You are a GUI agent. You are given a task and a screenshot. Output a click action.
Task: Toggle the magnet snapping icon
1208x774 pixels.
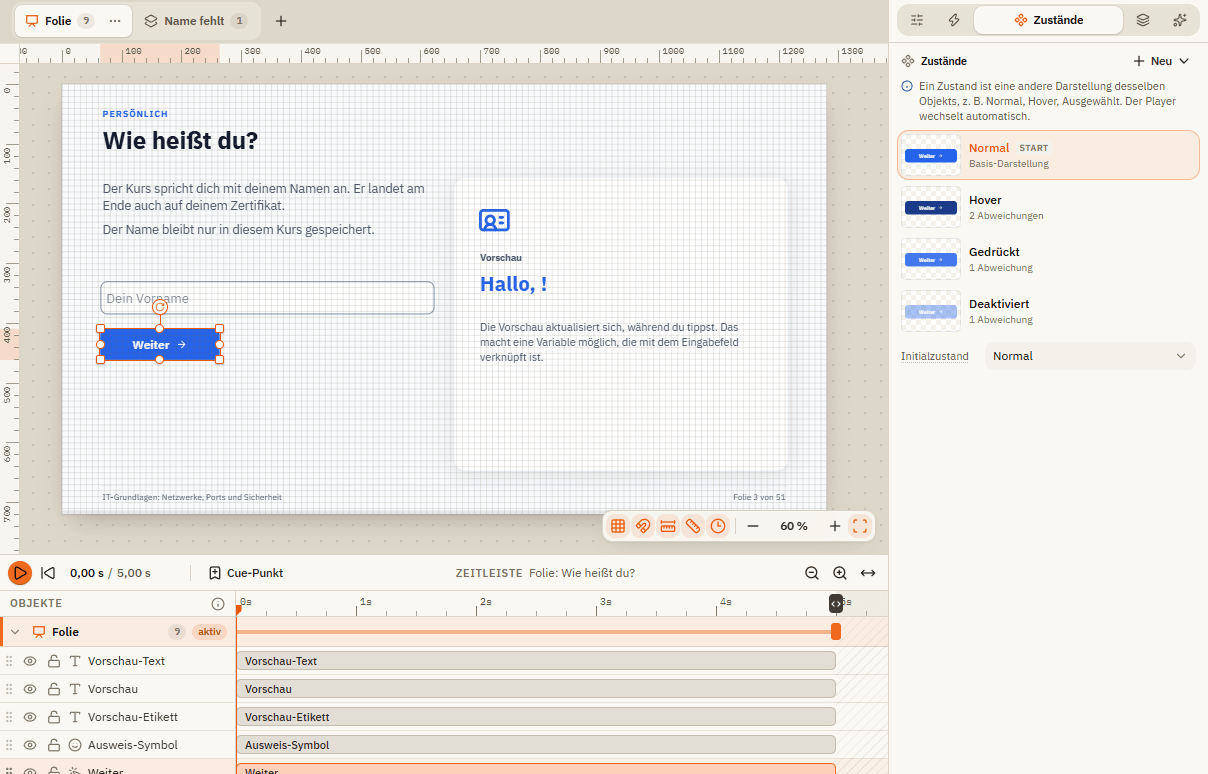(x=643, y=526)
